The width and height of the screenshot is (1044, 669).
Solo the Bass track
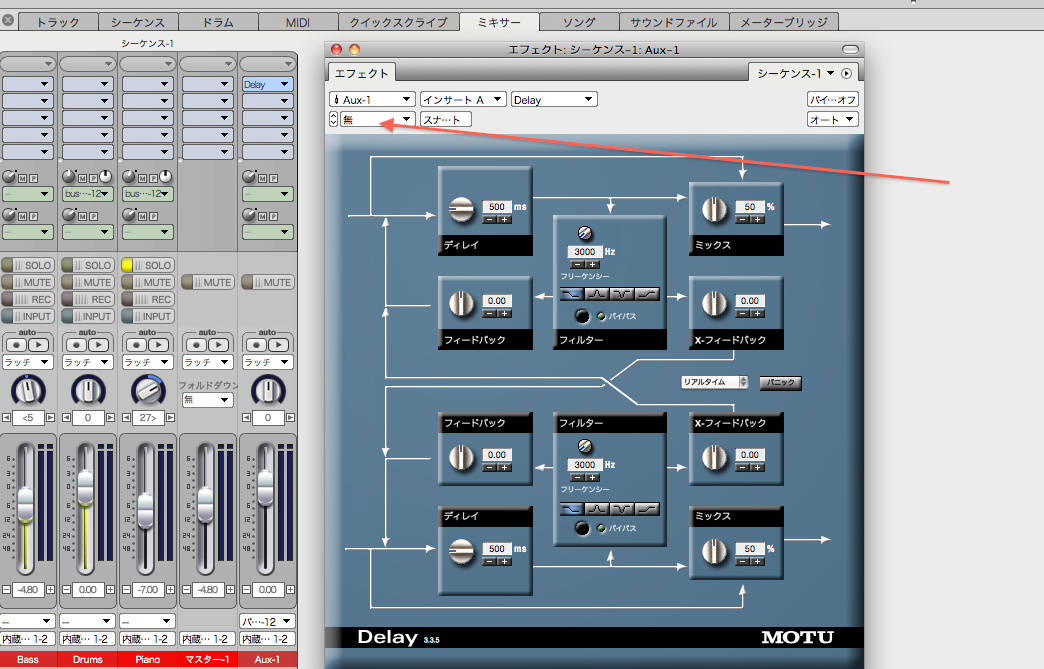(x=28, y=265)
